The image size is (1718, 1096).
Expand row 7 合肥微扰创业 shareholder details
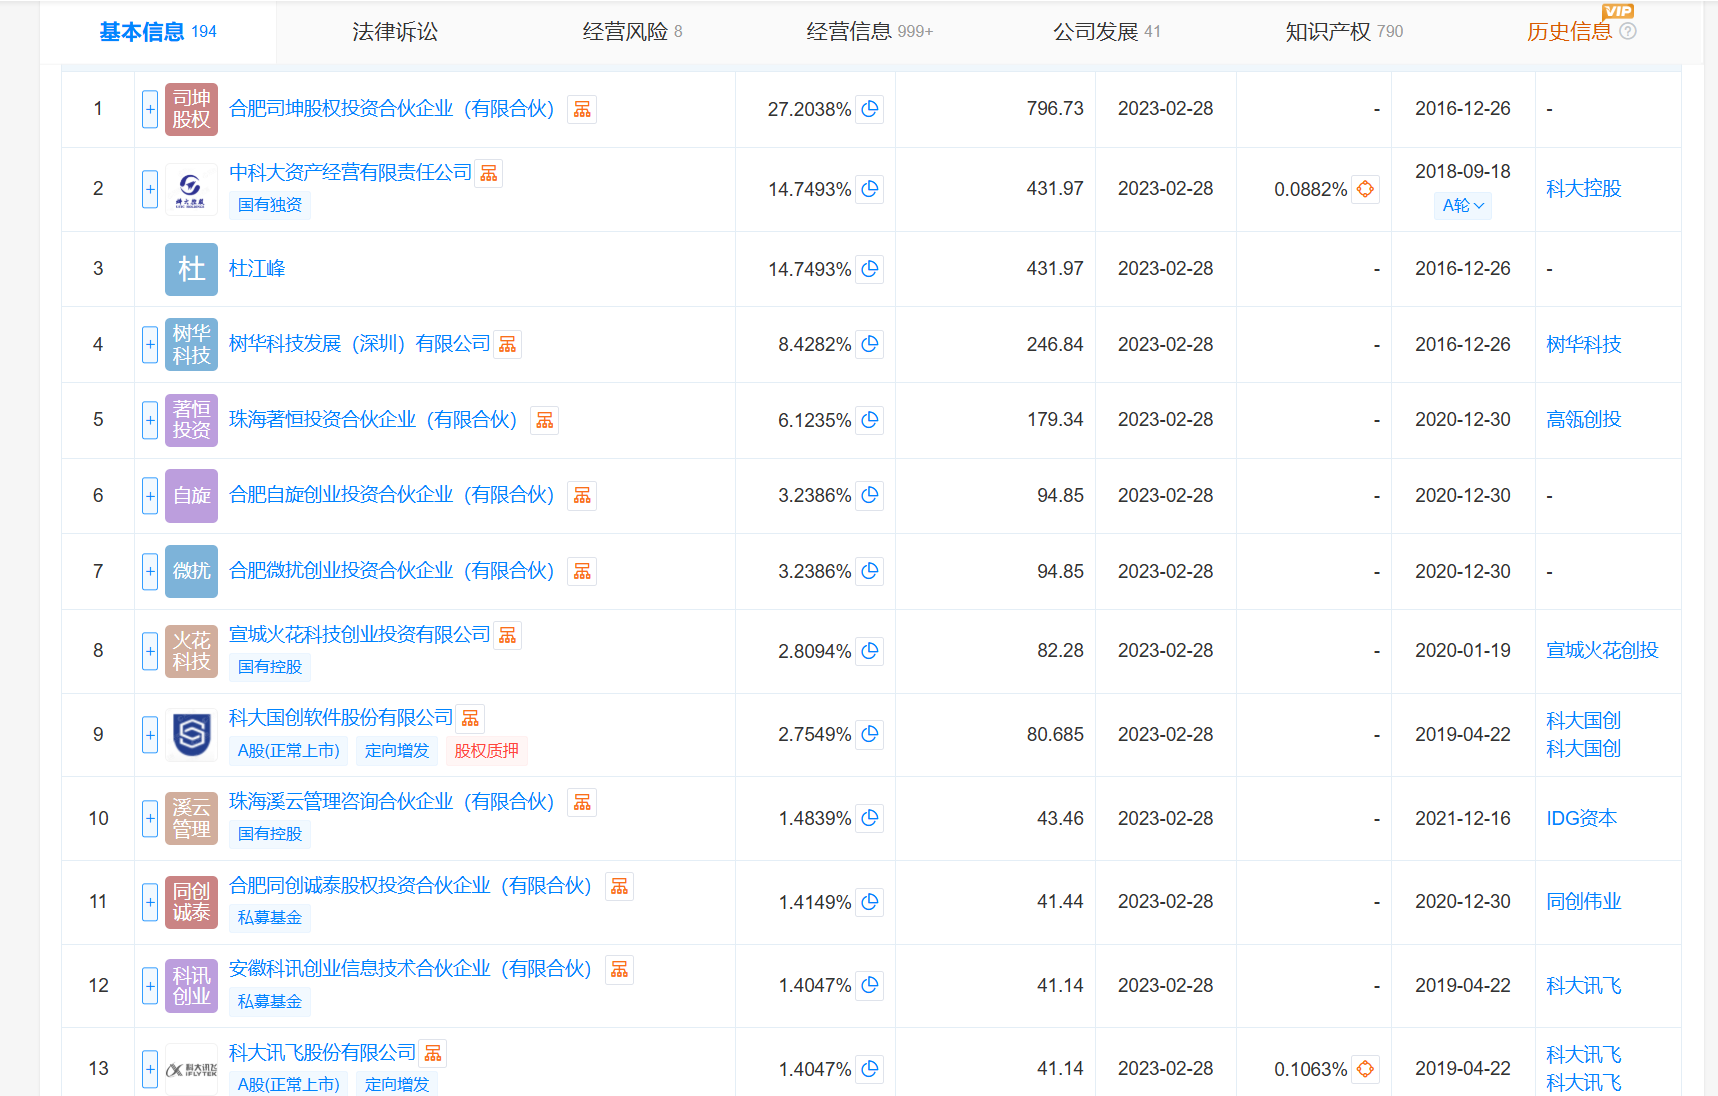click(x=150, y=571)
